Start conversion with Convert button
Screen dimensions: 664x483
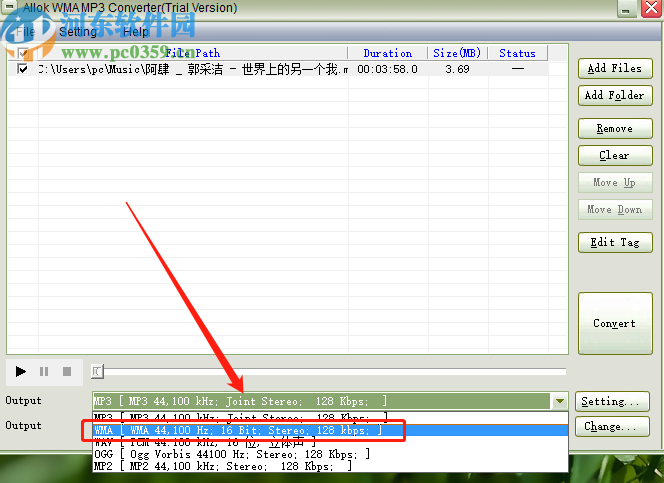pyautogui.click(x=615, y=323)
